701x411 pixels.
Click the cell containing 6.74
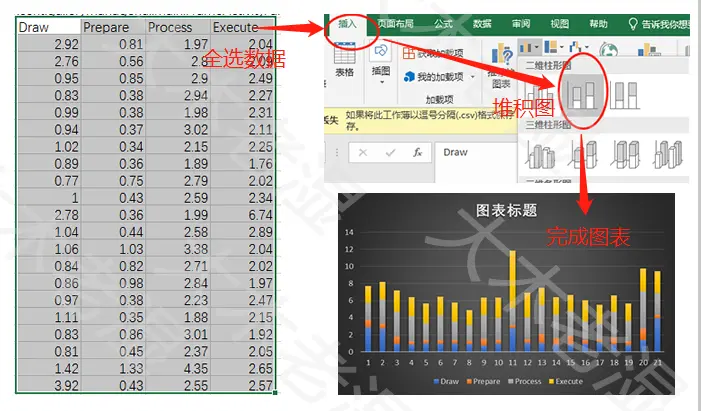243,215
